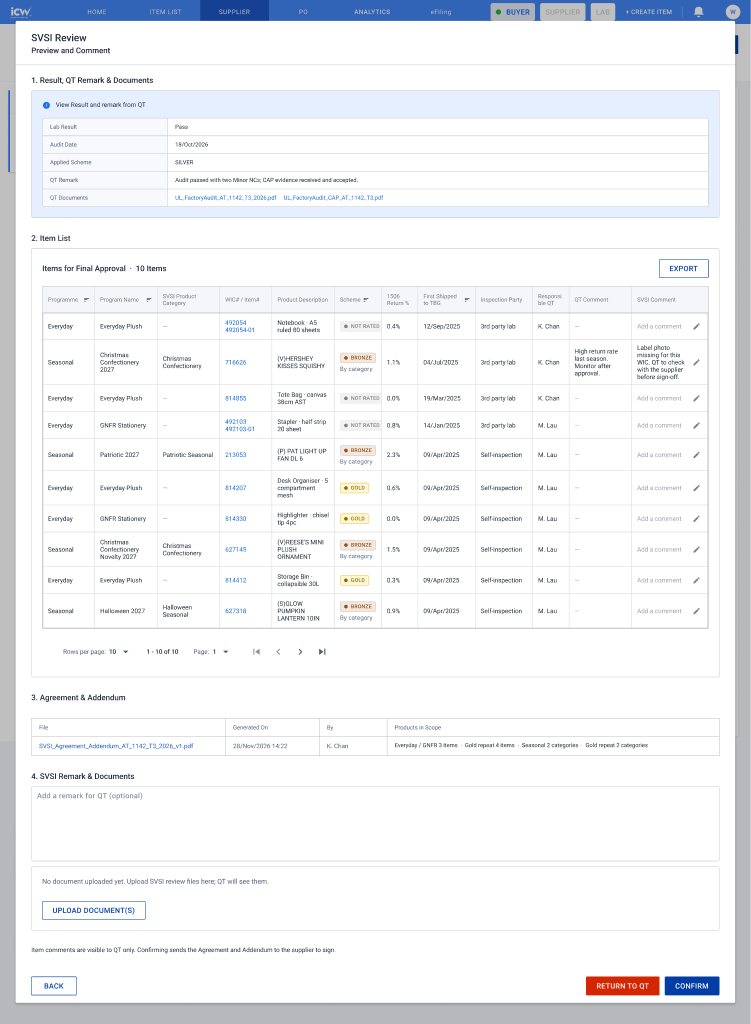Go to first page of items
Image resolution: width=751 pixels, height=1024 pixels.
[256, 652]
